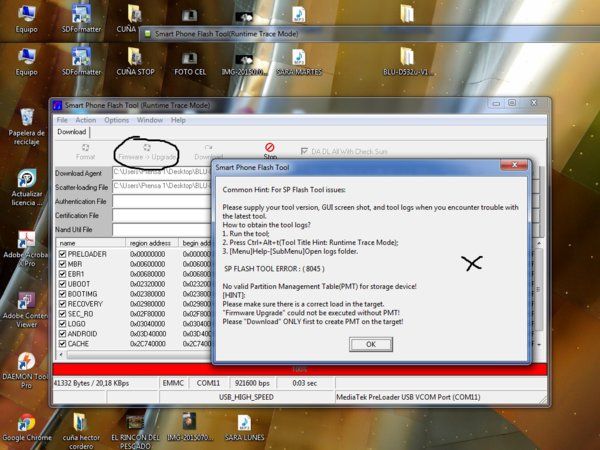Viewport: 600px width, 450px height.
Task: Select the SDFormatter shortcut in the second row
Action: (81, 62)
